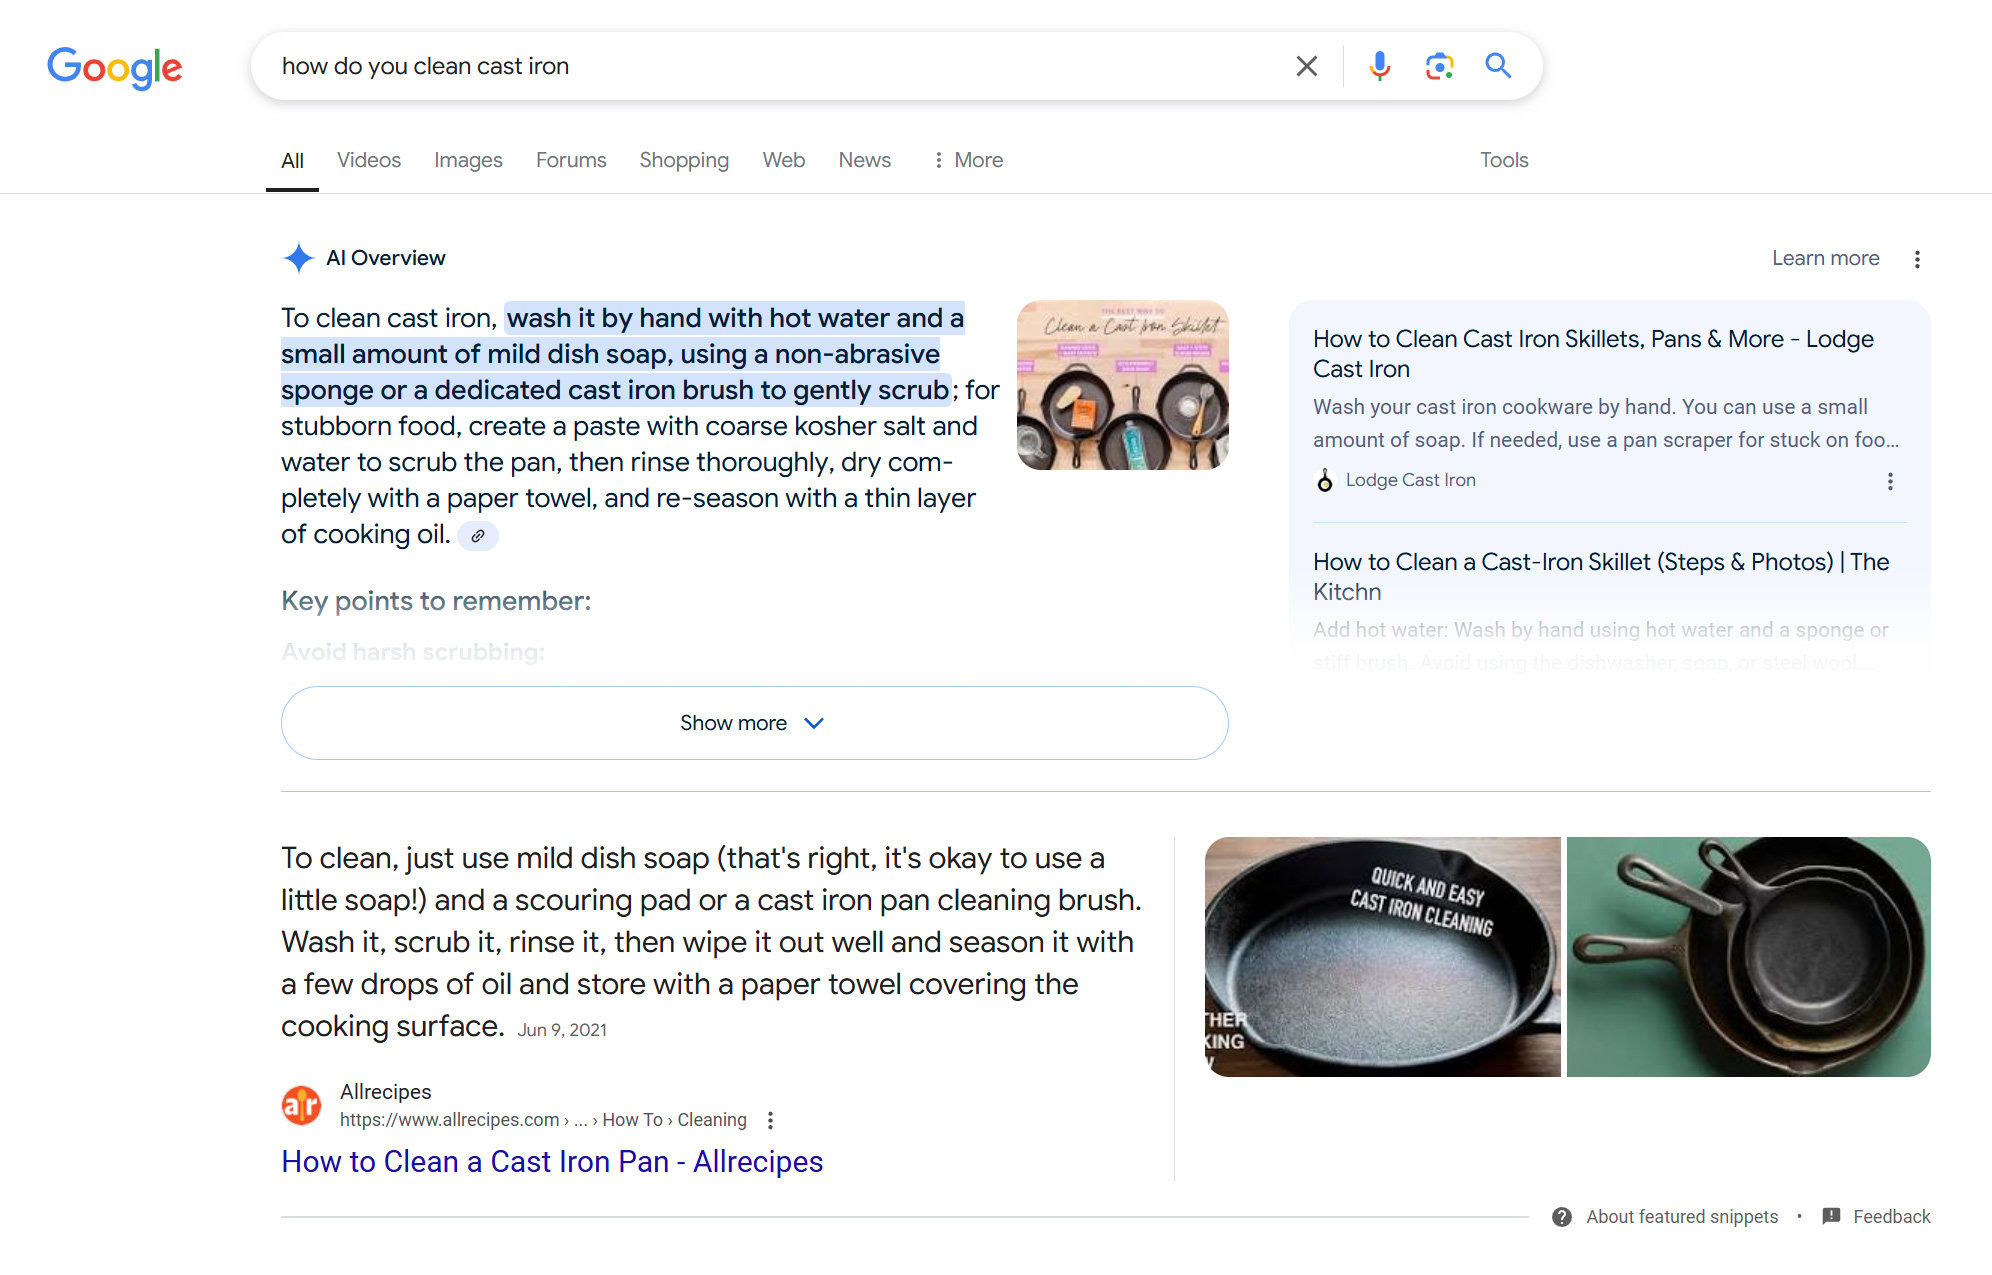Select the Videos search tab

(369, 160)
